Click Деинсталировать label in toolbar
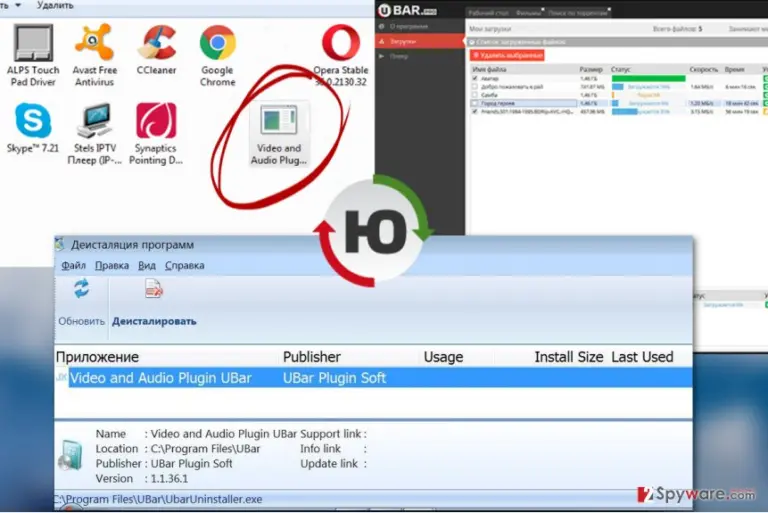The width and height of the screenshot is (768, 513). click(x=154, y=321)
